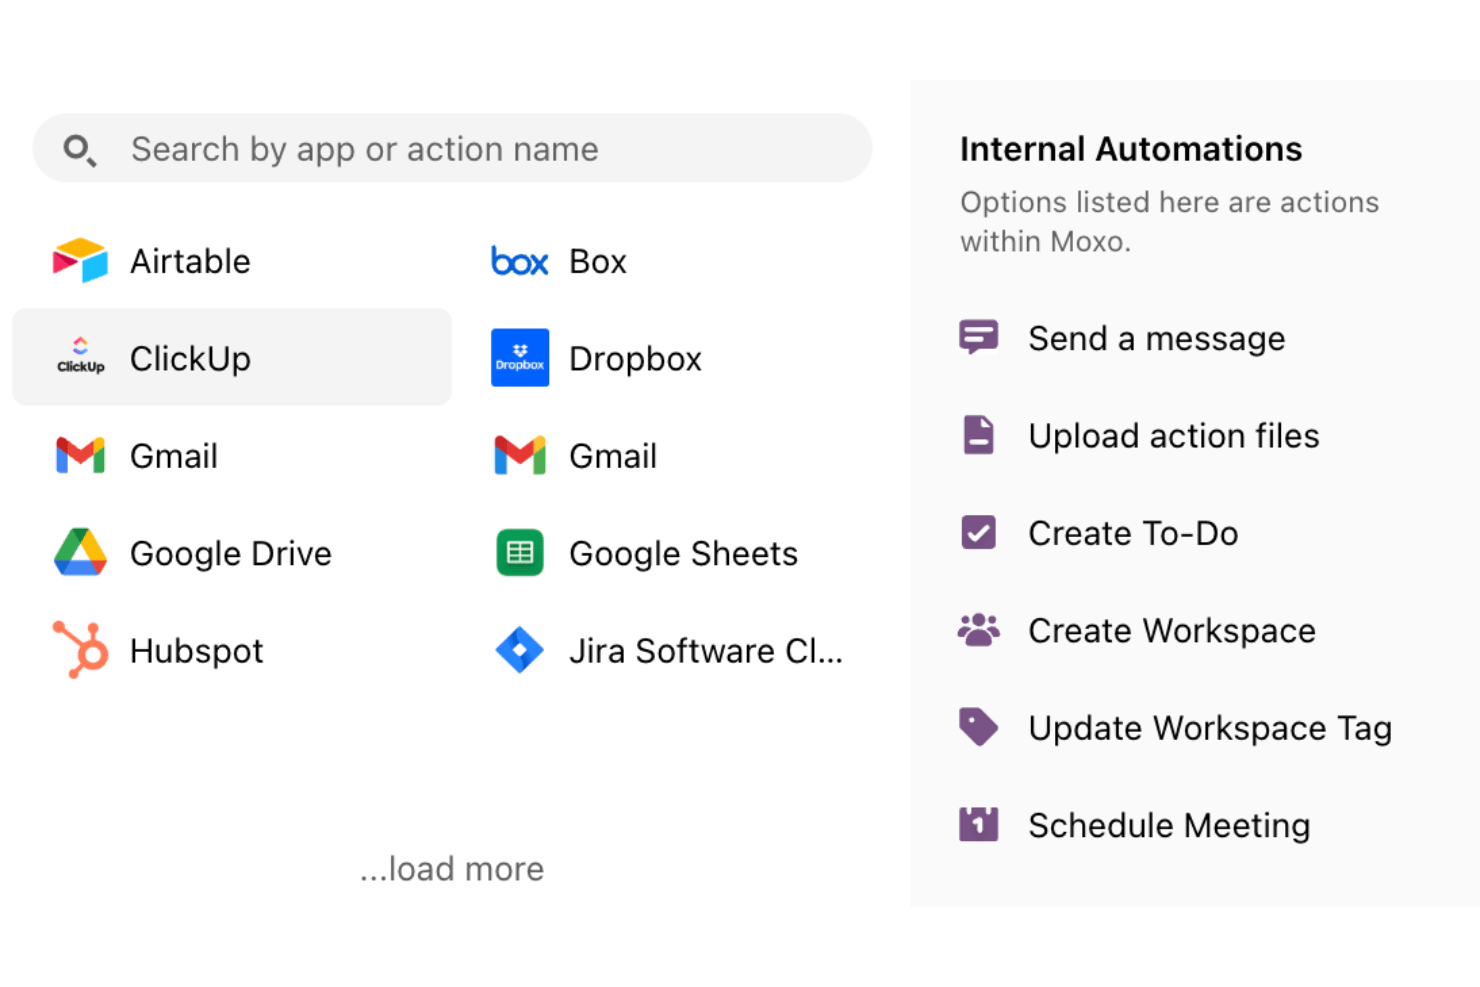Select the Create To-Do action
The width and height of the screenshot is (1480, 987).
click(1099, 533)
